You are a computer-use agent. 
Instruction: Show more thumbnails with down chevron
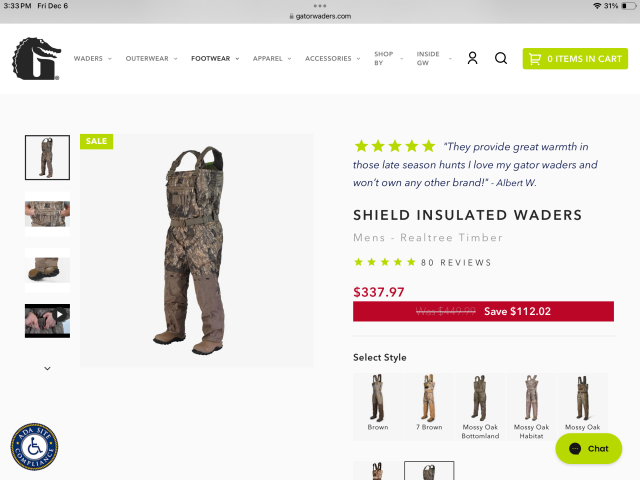[x=47, y=368]
